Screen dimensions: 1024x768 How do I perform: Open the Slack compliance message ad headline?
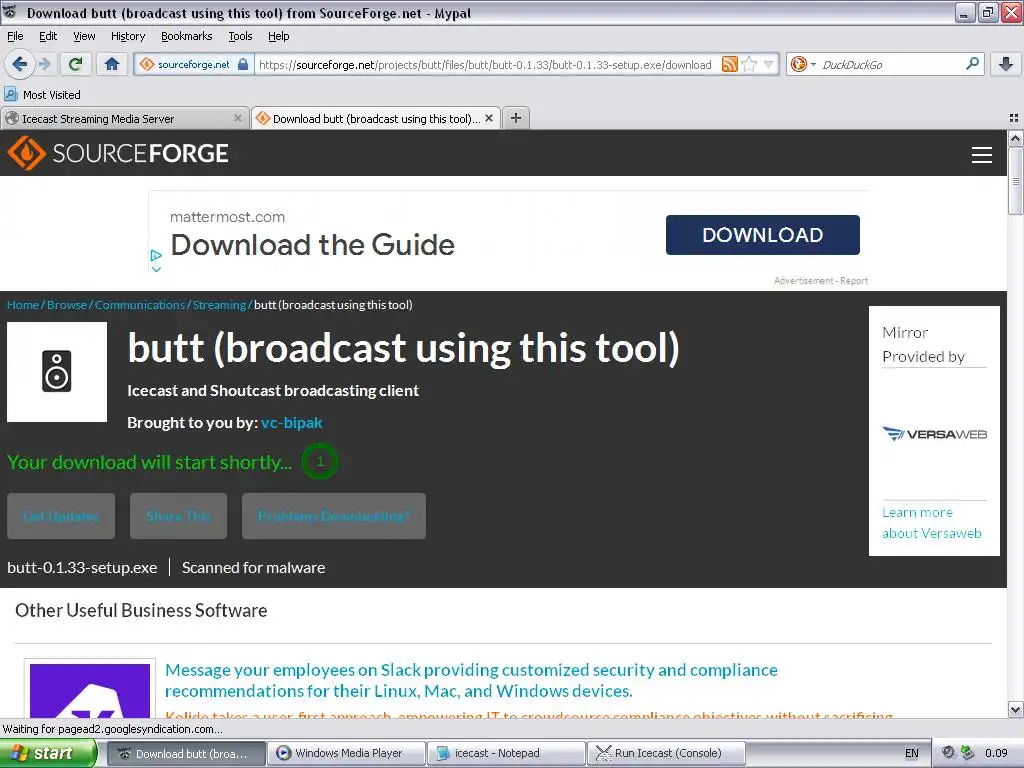pyautogui.click(x=472, y=680)
